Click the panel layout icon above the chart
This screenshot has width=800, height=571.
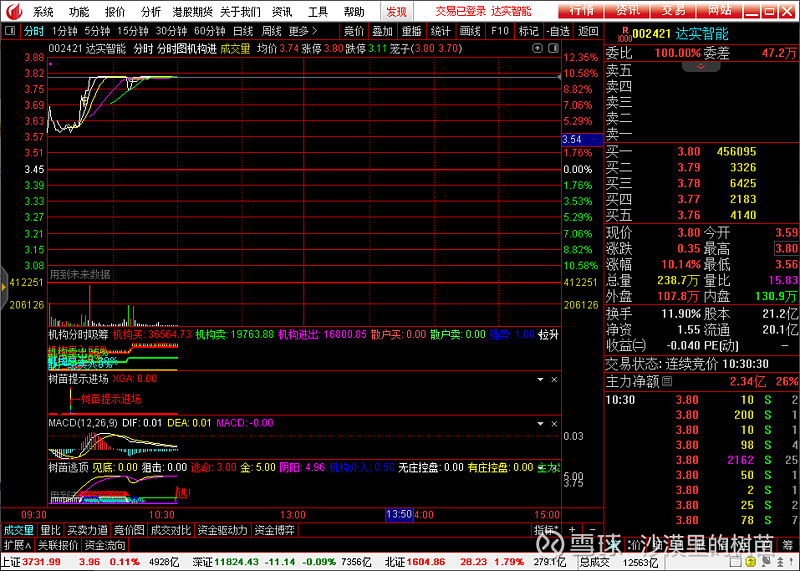coord(553,48)
